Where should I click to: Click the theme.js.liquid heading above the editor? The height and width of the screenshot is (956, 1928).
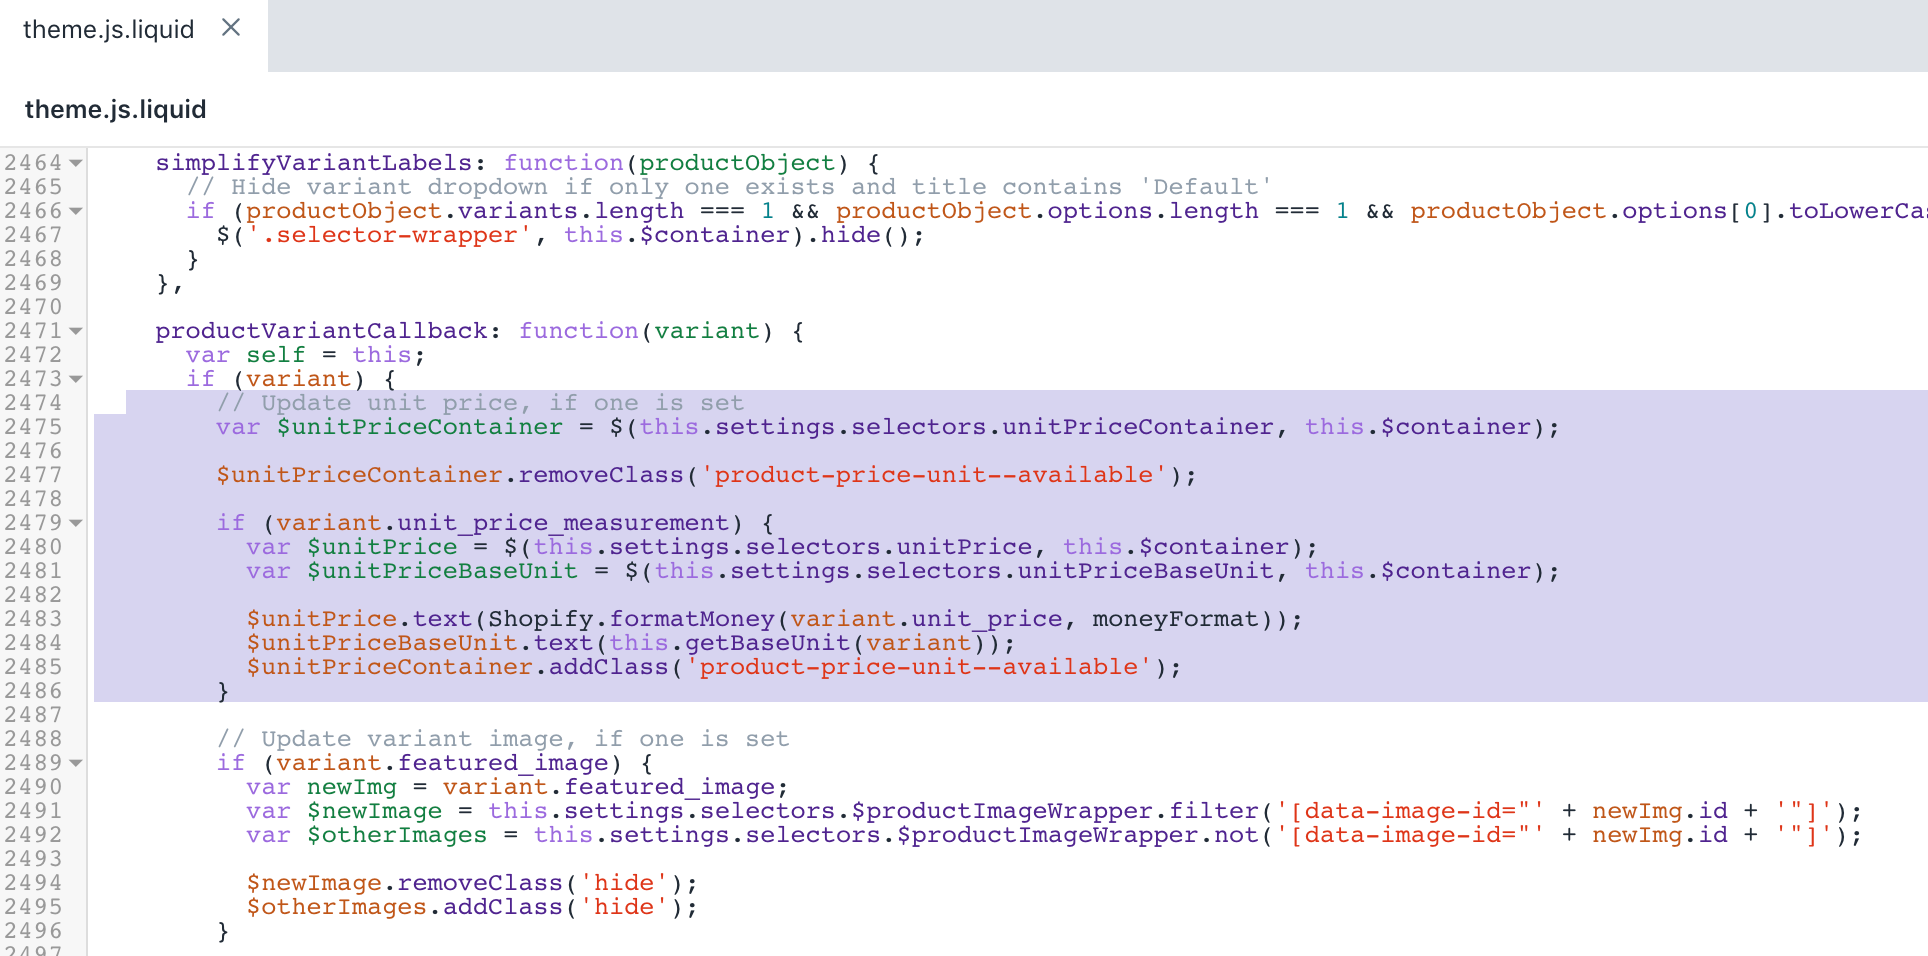click(115, 109)
